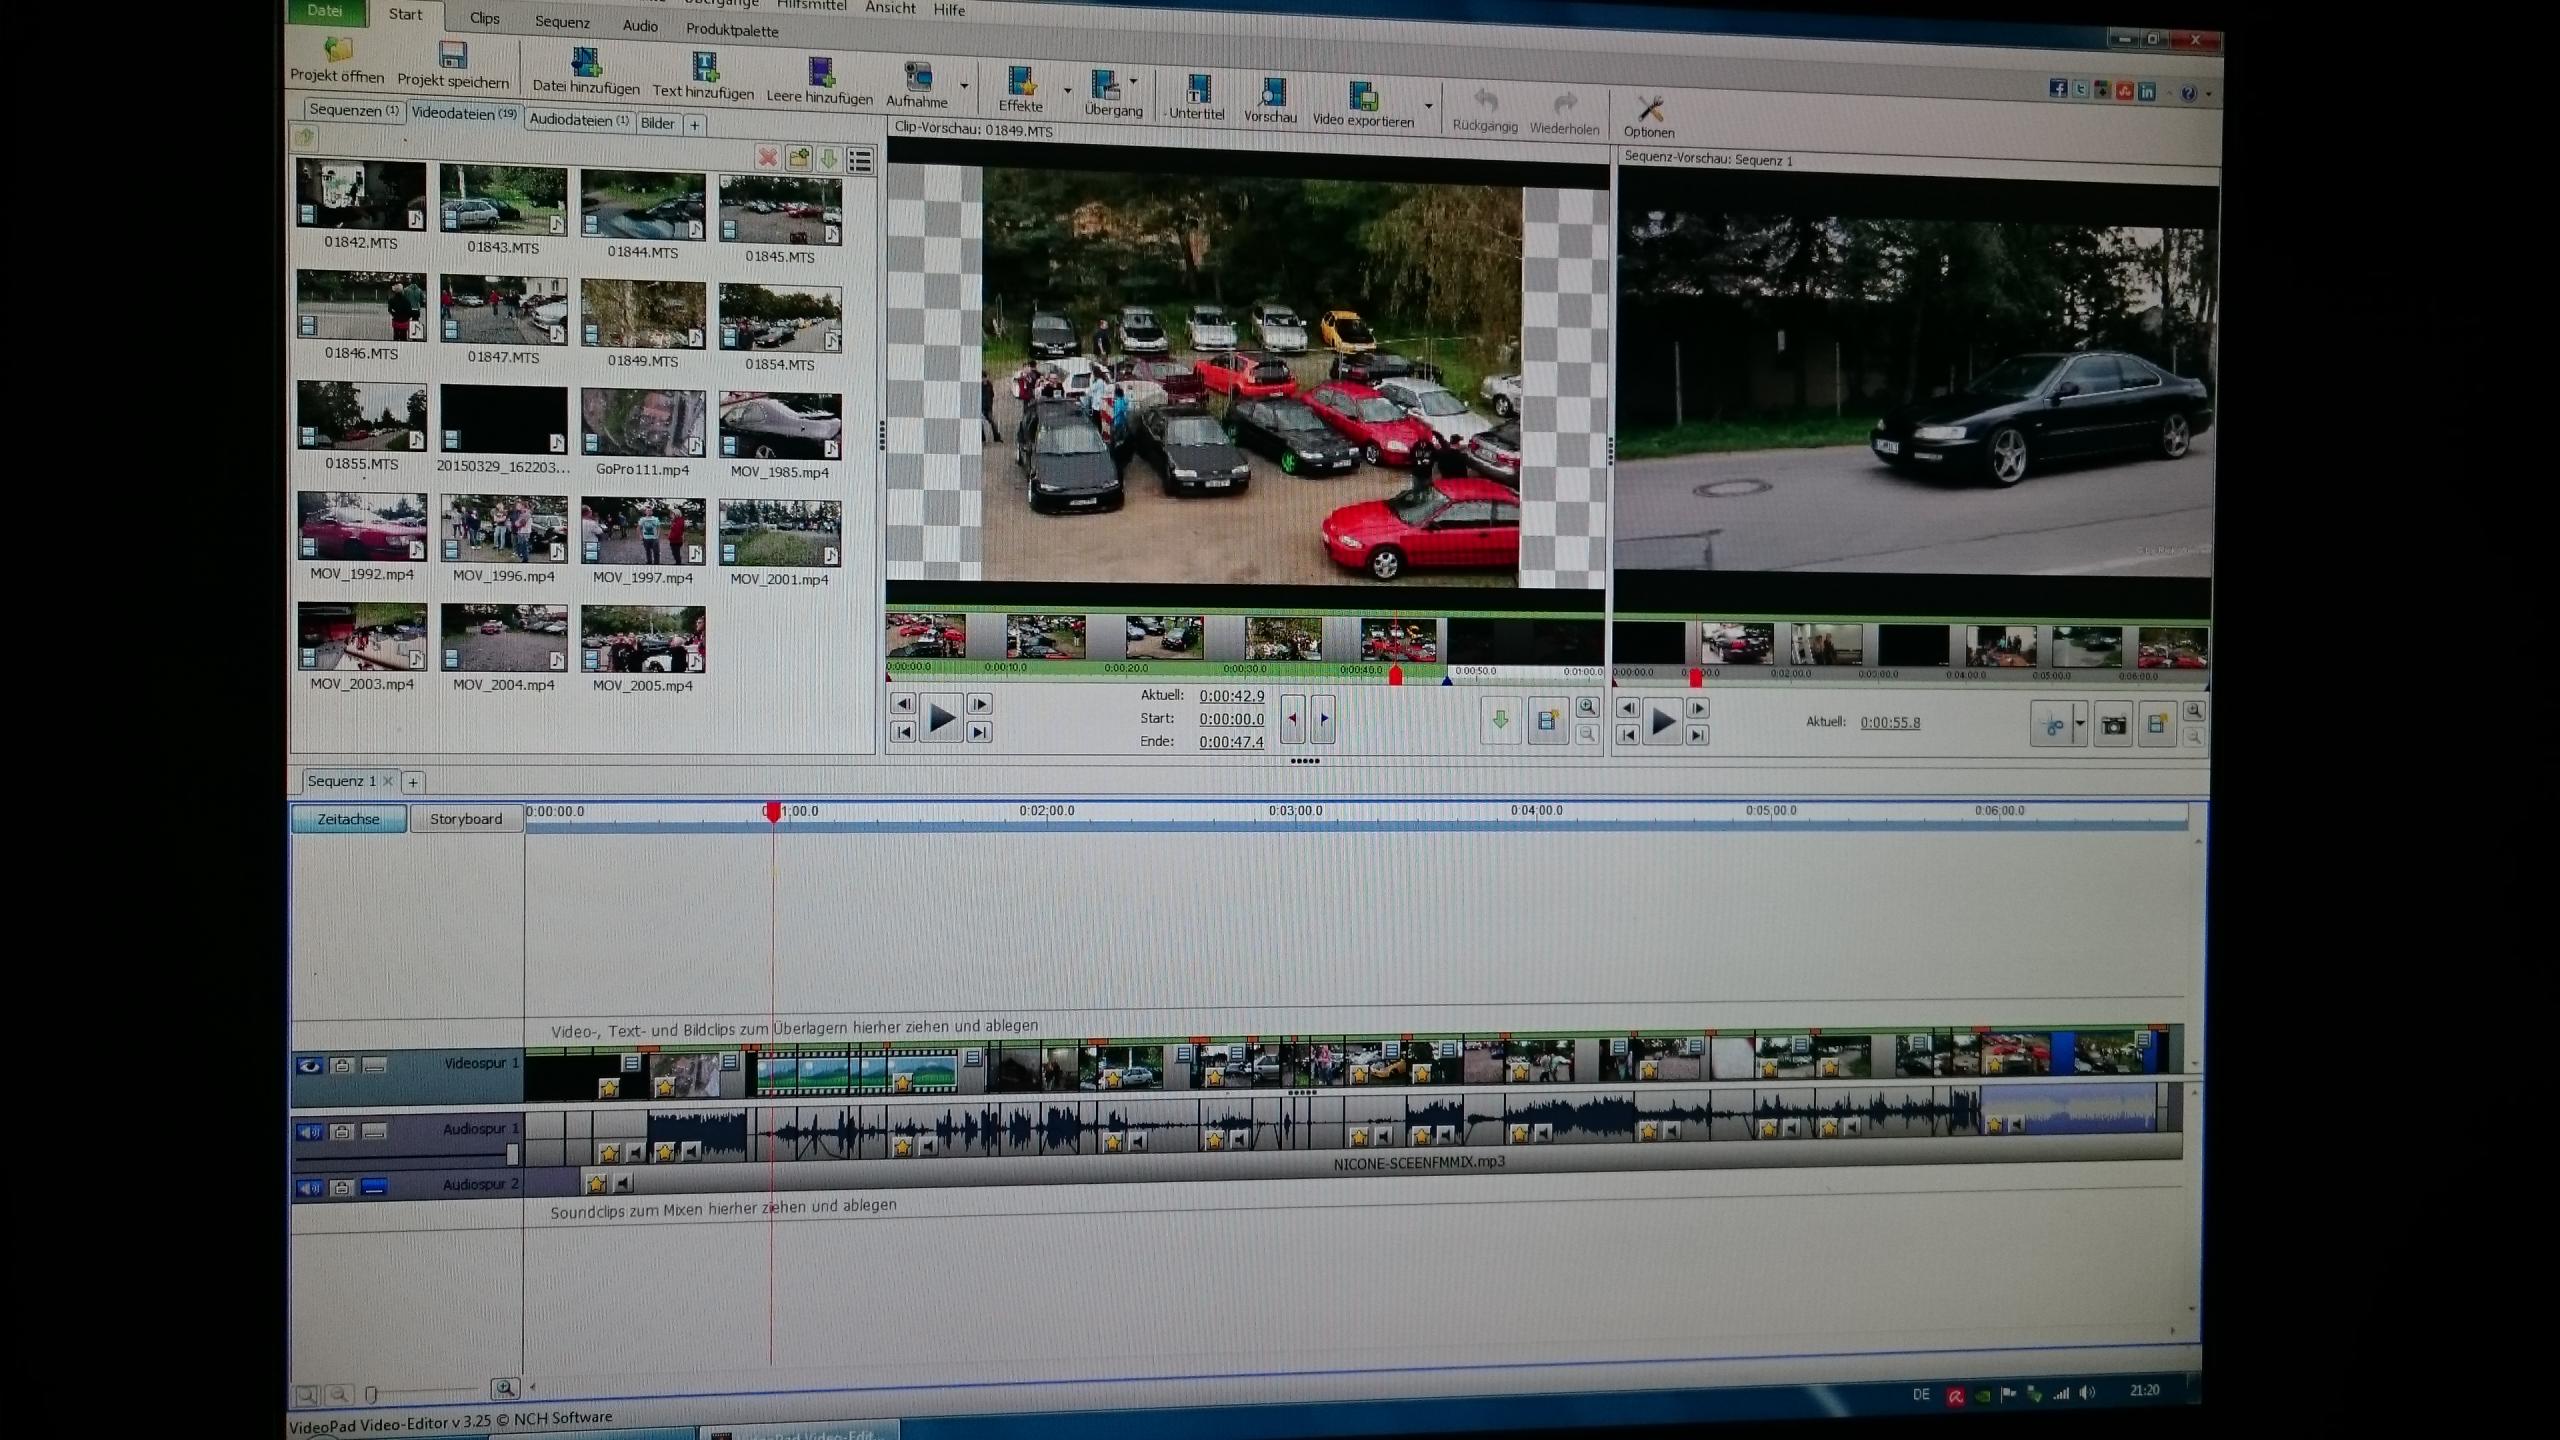The height and width of the screenshot is (1440, 2560).
Task: Open the Video exportieren dropdown arrow
Action: tap(1428, 105)
